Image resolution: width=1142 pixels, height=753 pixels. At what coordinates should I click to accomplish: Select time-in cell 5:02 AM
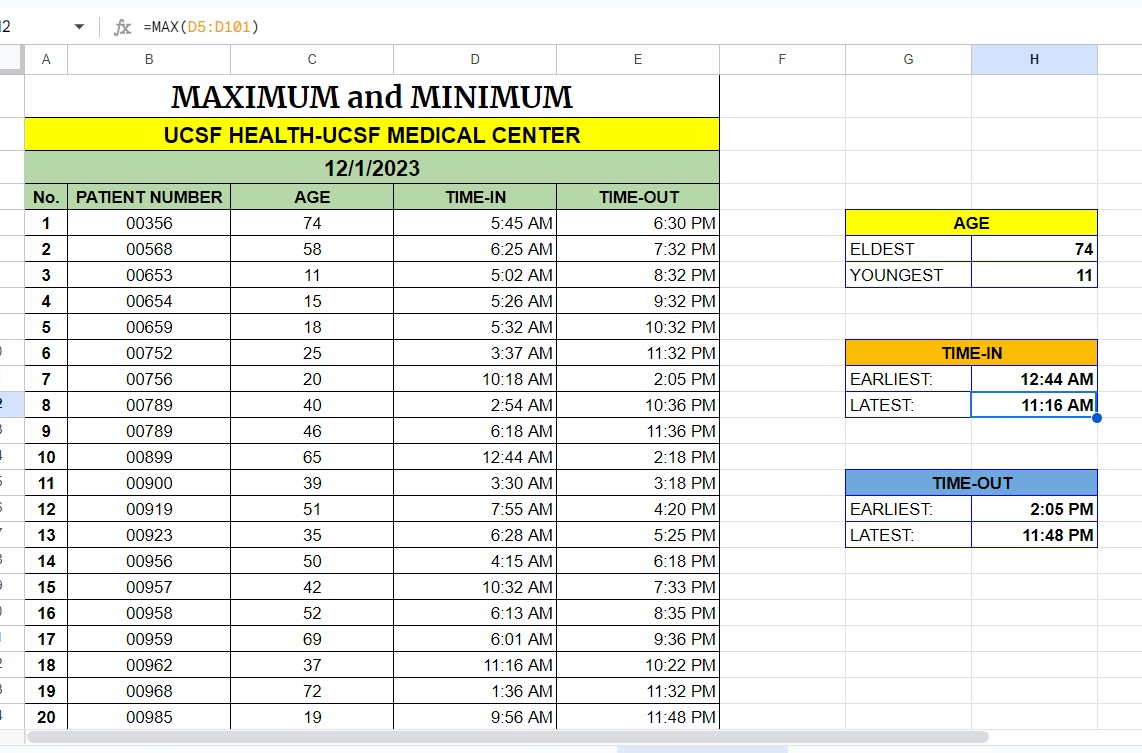[x=475, y=275]
